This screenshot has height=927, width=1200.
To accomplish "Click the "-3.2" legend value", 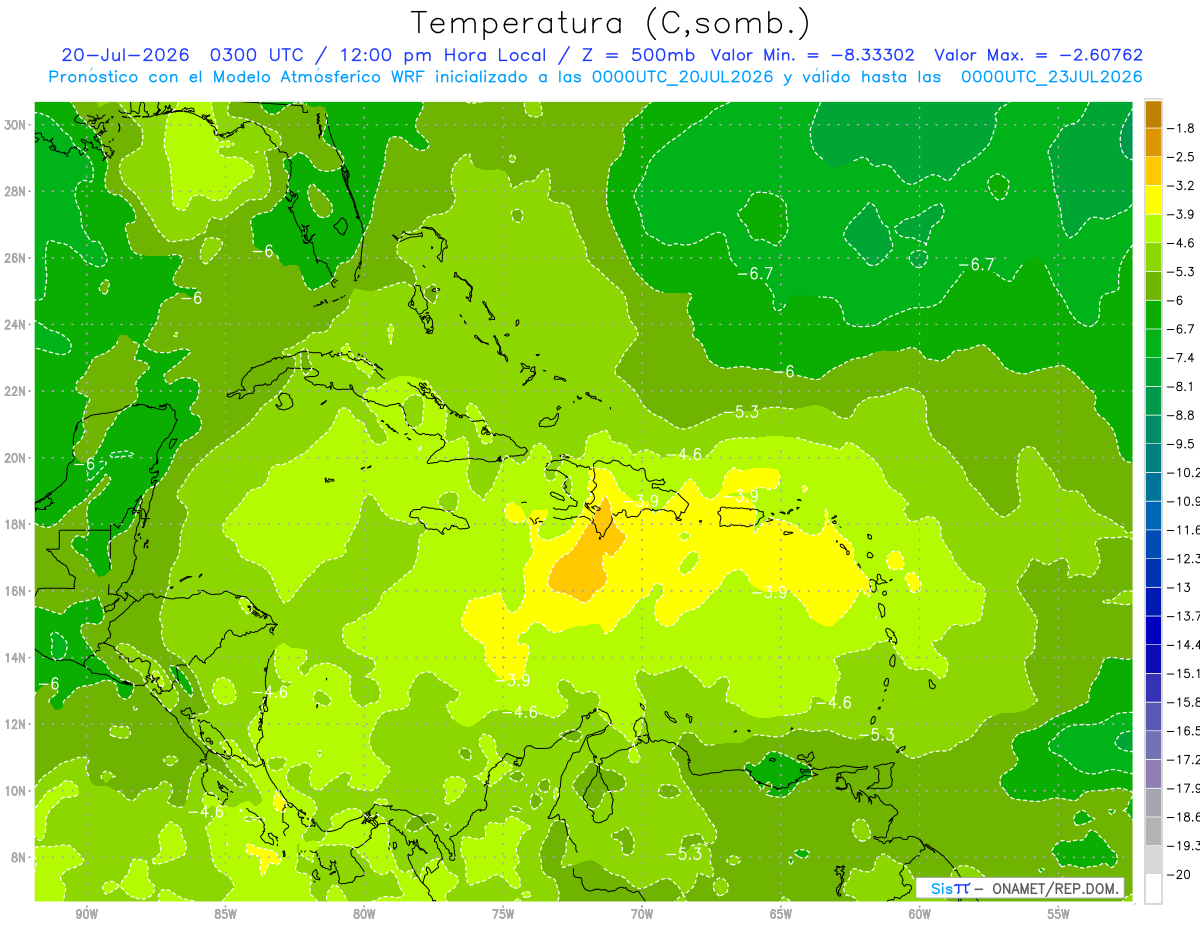I will pyautogui.click(x=1182, y=186).
